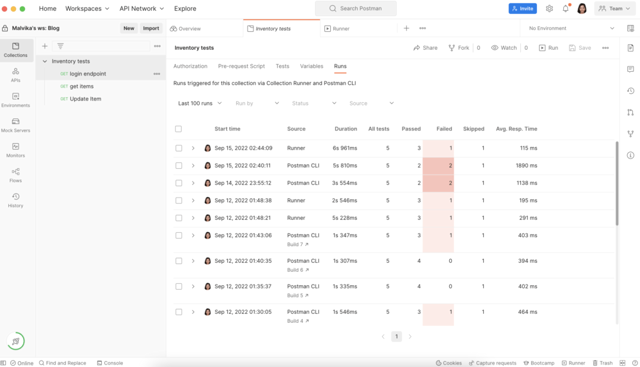Open the Workspaces menu

[87, 9]
